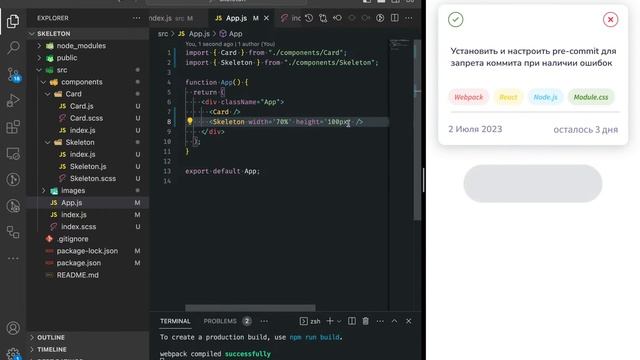The image size is (640, 360).
Task: Maximize the terminal panel with caret icon
Action: point(394,321)
